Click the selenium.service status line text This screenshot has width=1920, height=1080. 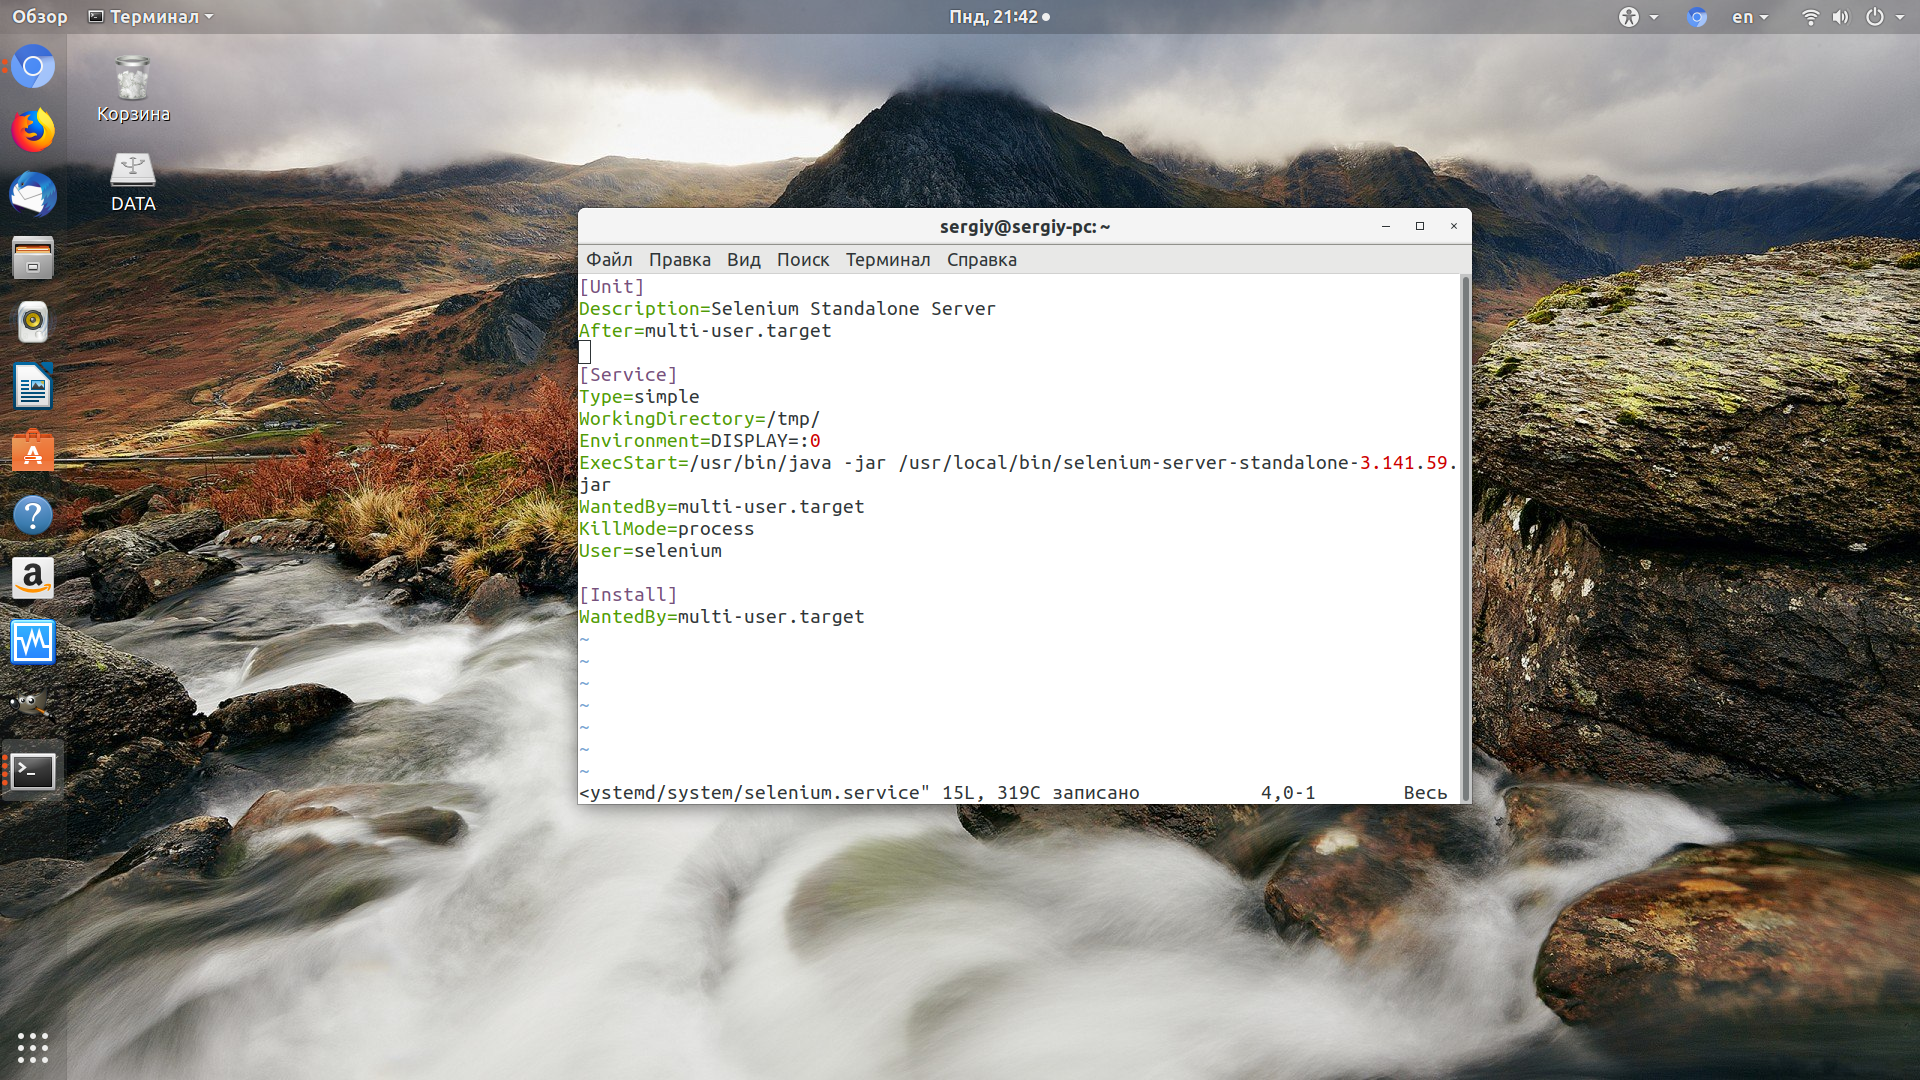point(859,793)
